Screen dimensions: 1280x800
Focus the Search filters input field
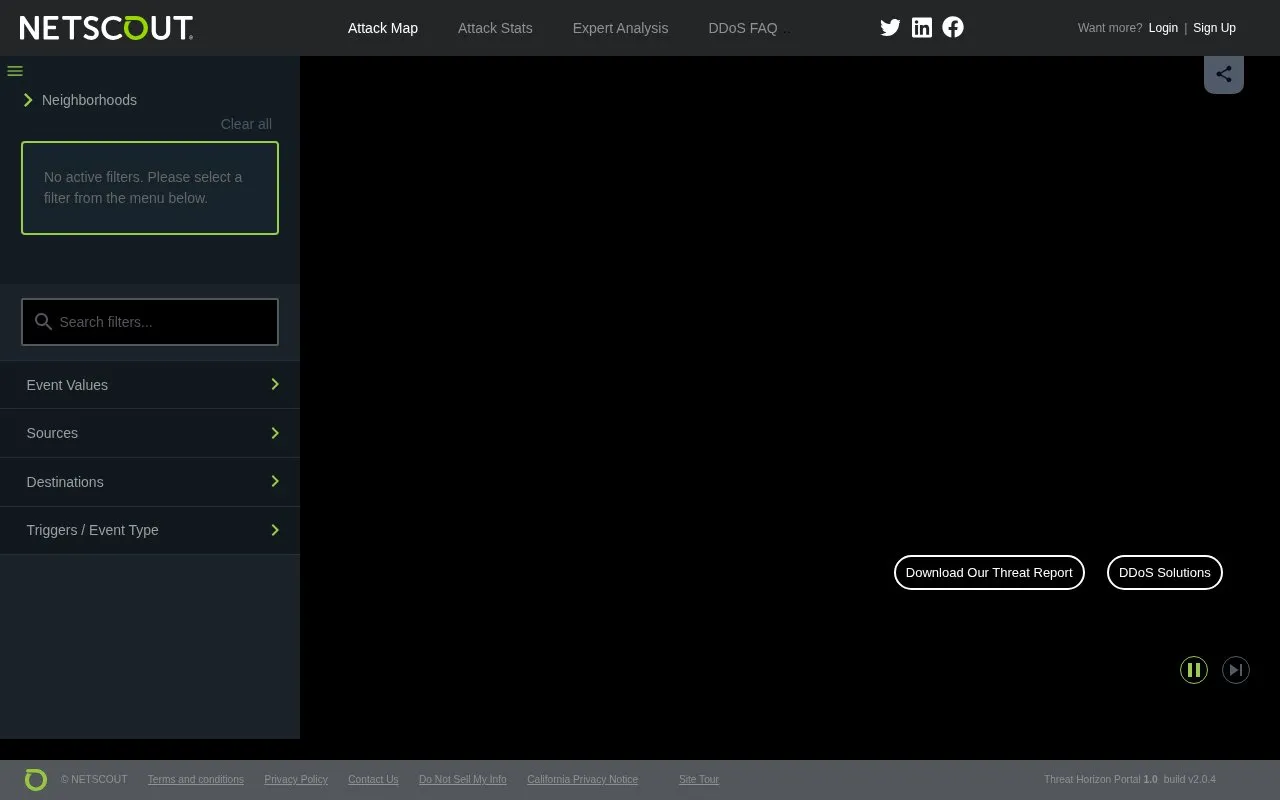(x=150, y=322)
